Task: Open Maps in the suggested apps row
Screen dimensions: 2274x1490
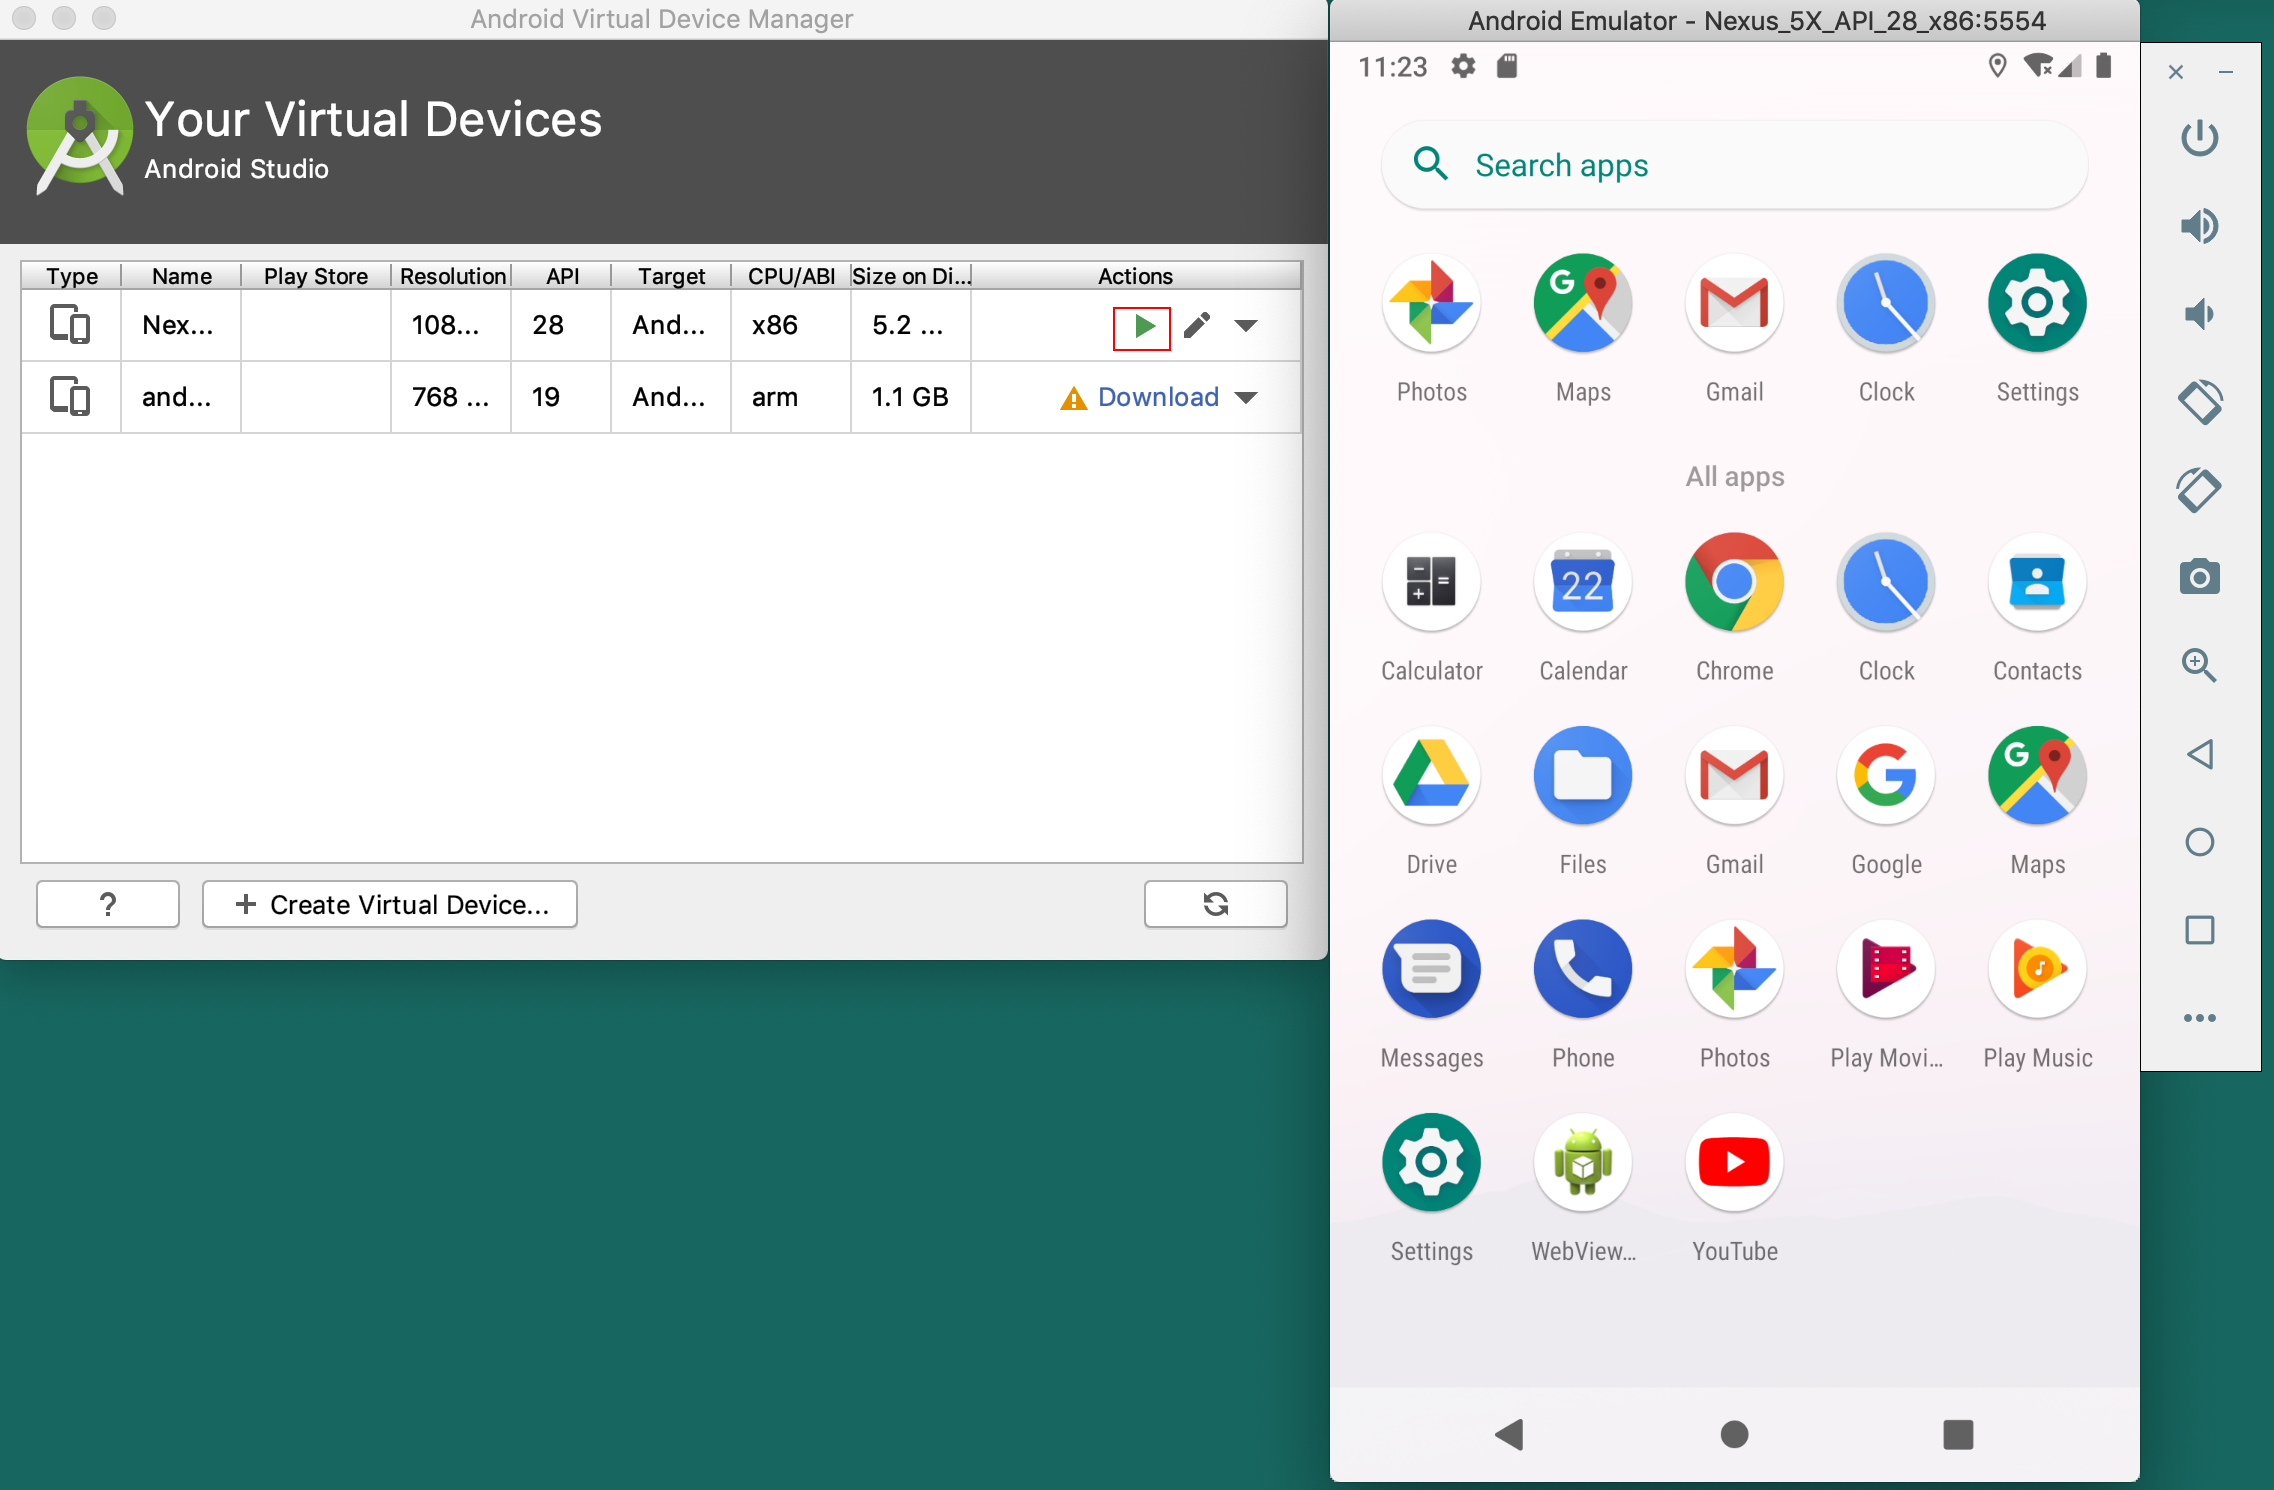Action: pos(1583,328)
